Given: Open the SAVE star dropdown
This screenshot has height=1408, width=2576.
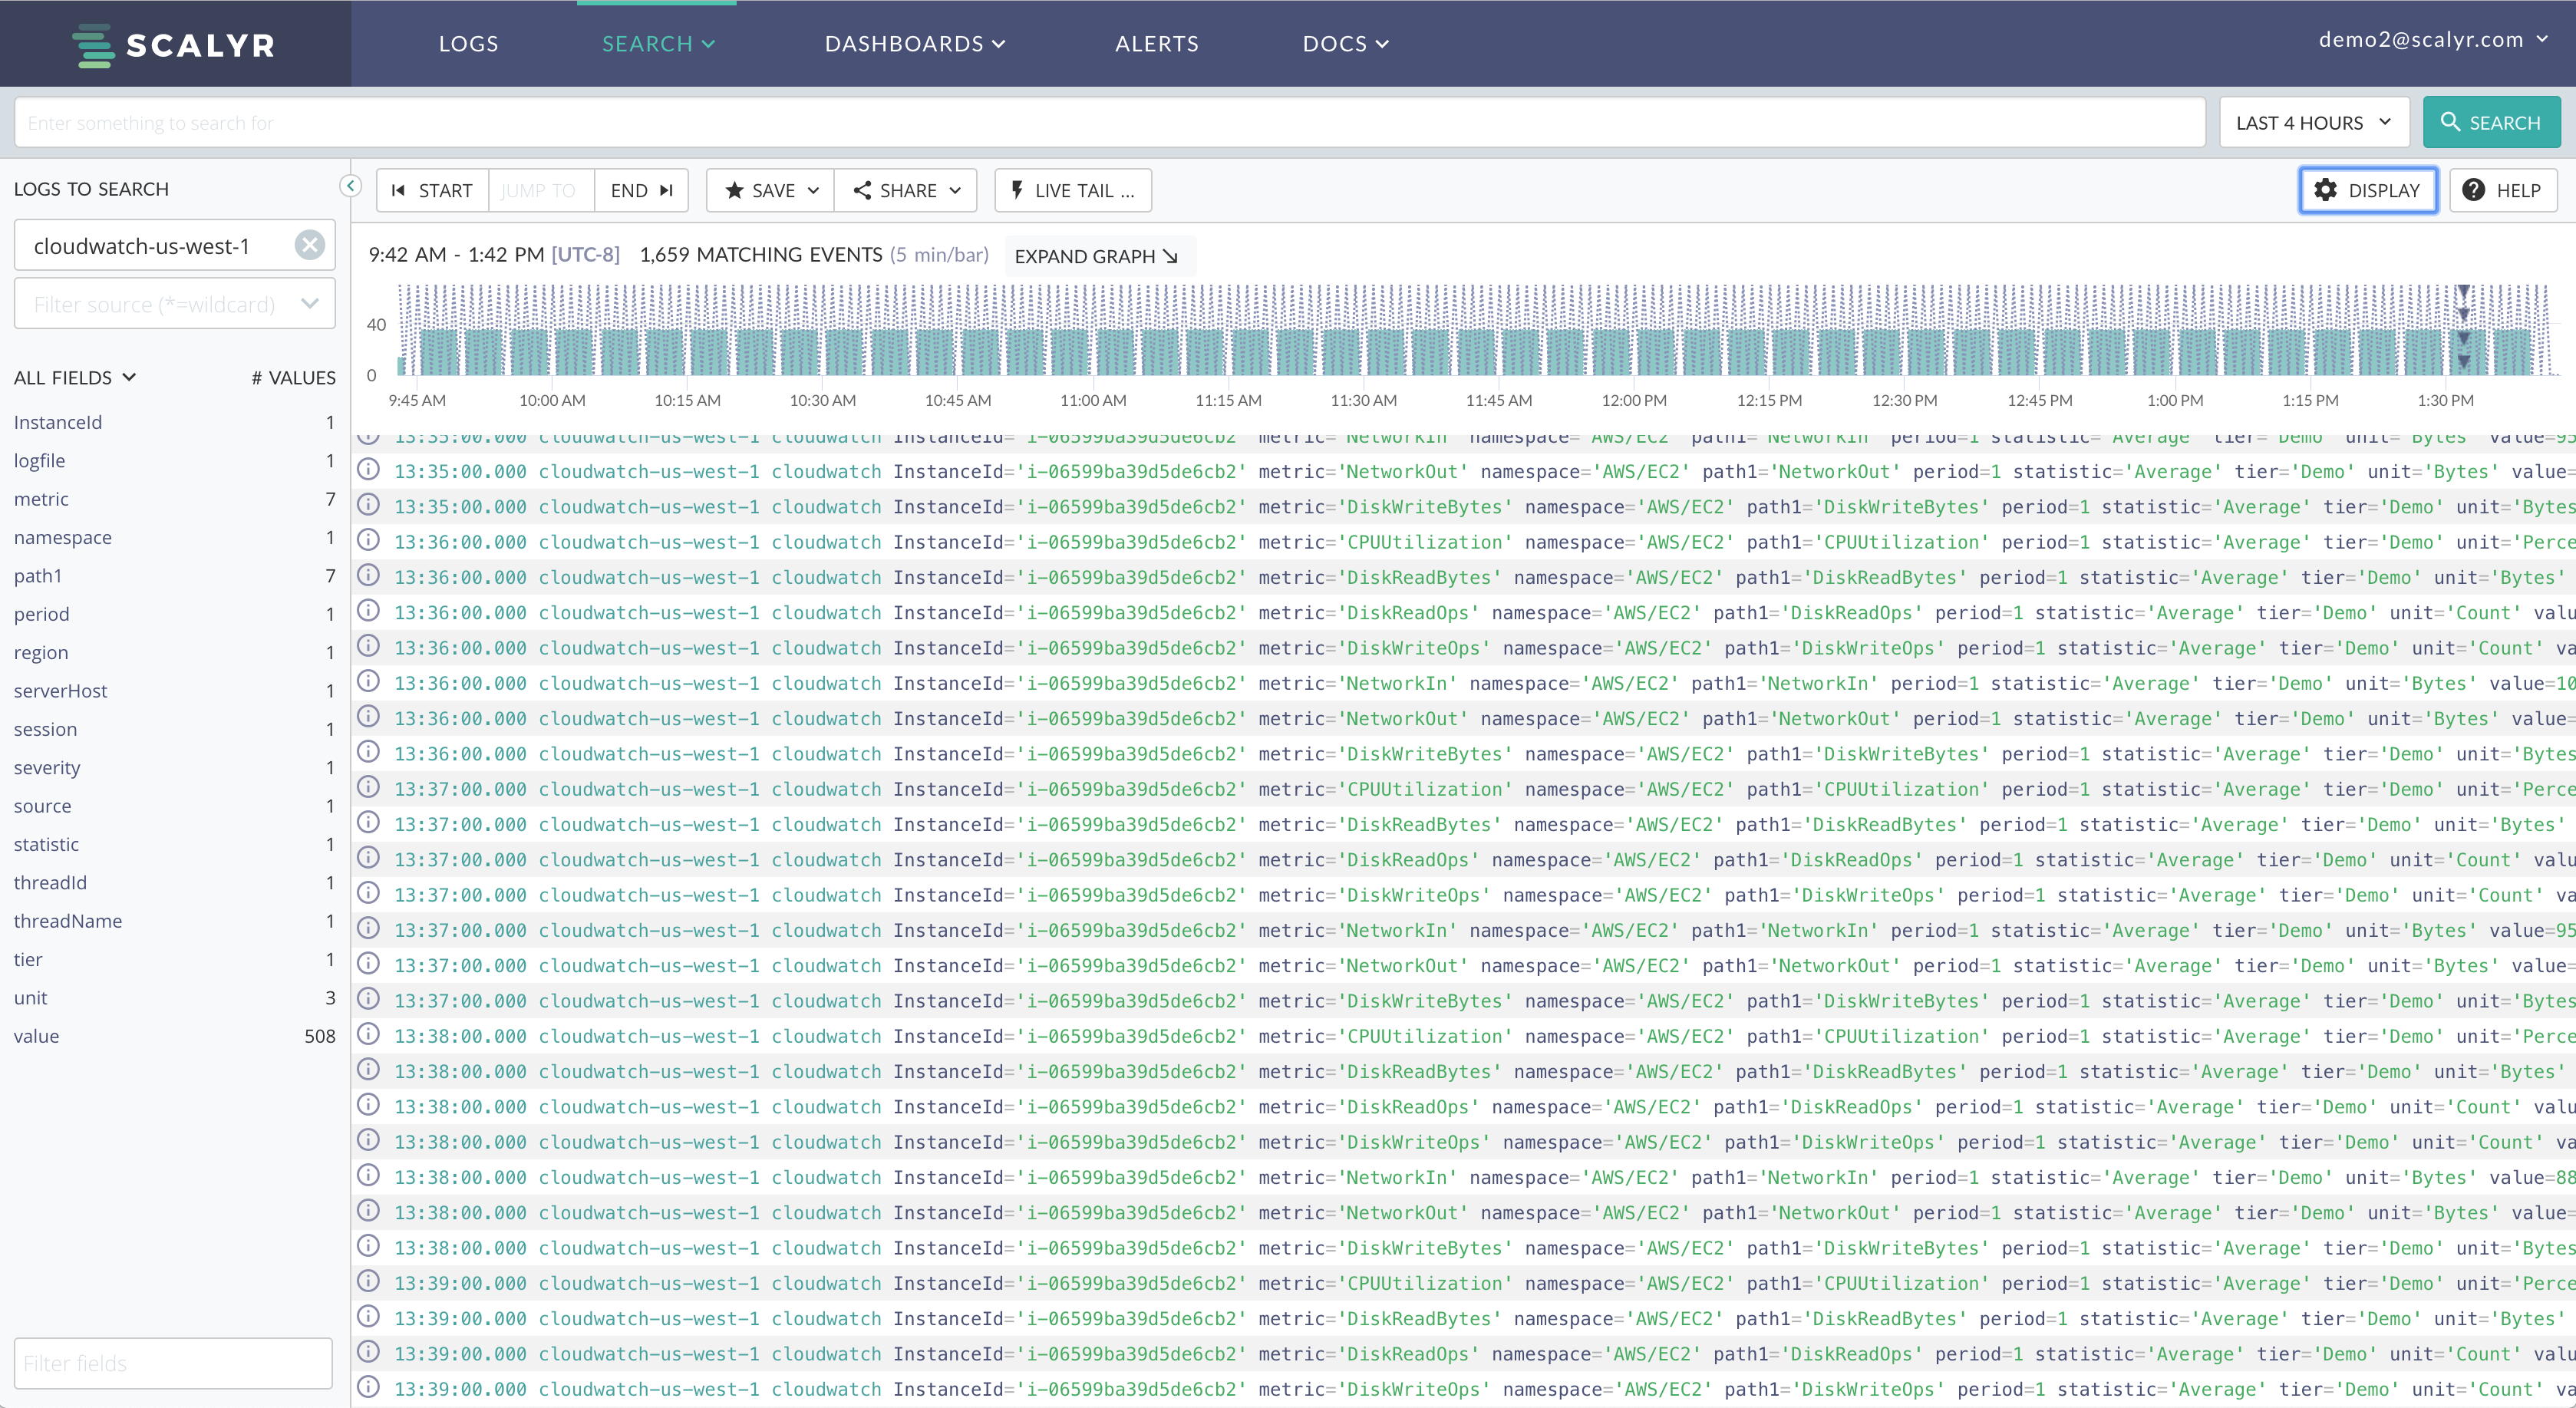Looking at the screenshot, I should [x=771, y=190].
